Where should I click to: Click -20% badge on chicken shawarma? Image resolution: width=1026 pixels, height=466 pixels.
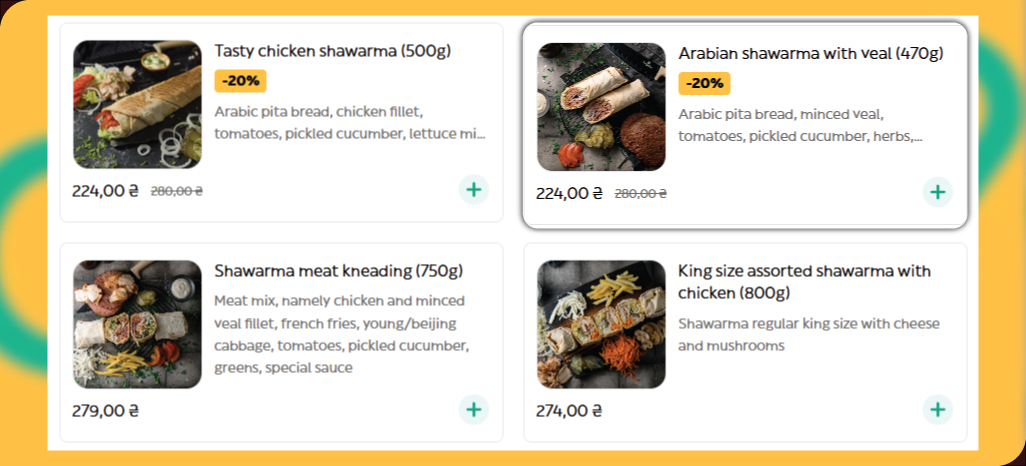click(x=240, y=81)
